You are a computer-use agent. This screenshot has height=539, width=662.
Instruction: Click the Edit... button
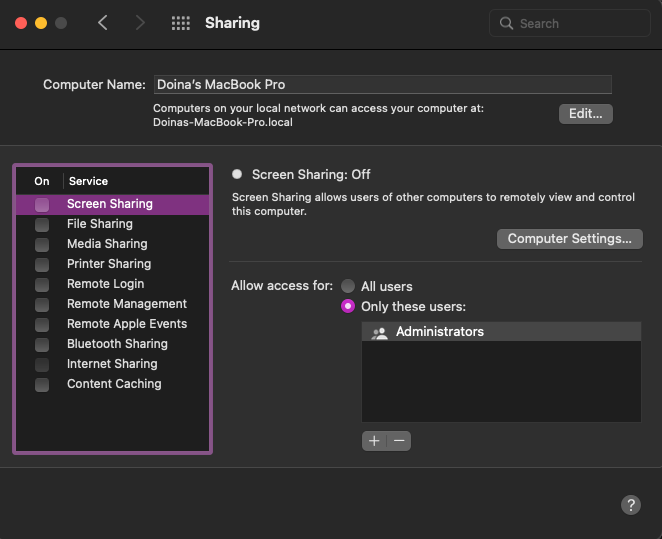tap(585, 114)
